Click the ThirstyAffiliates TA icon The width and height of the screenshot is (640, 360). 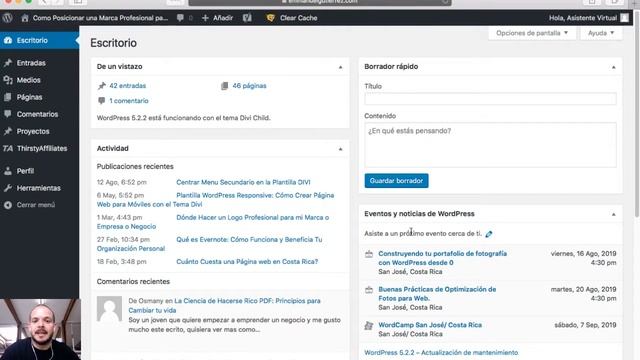(8, 149)
